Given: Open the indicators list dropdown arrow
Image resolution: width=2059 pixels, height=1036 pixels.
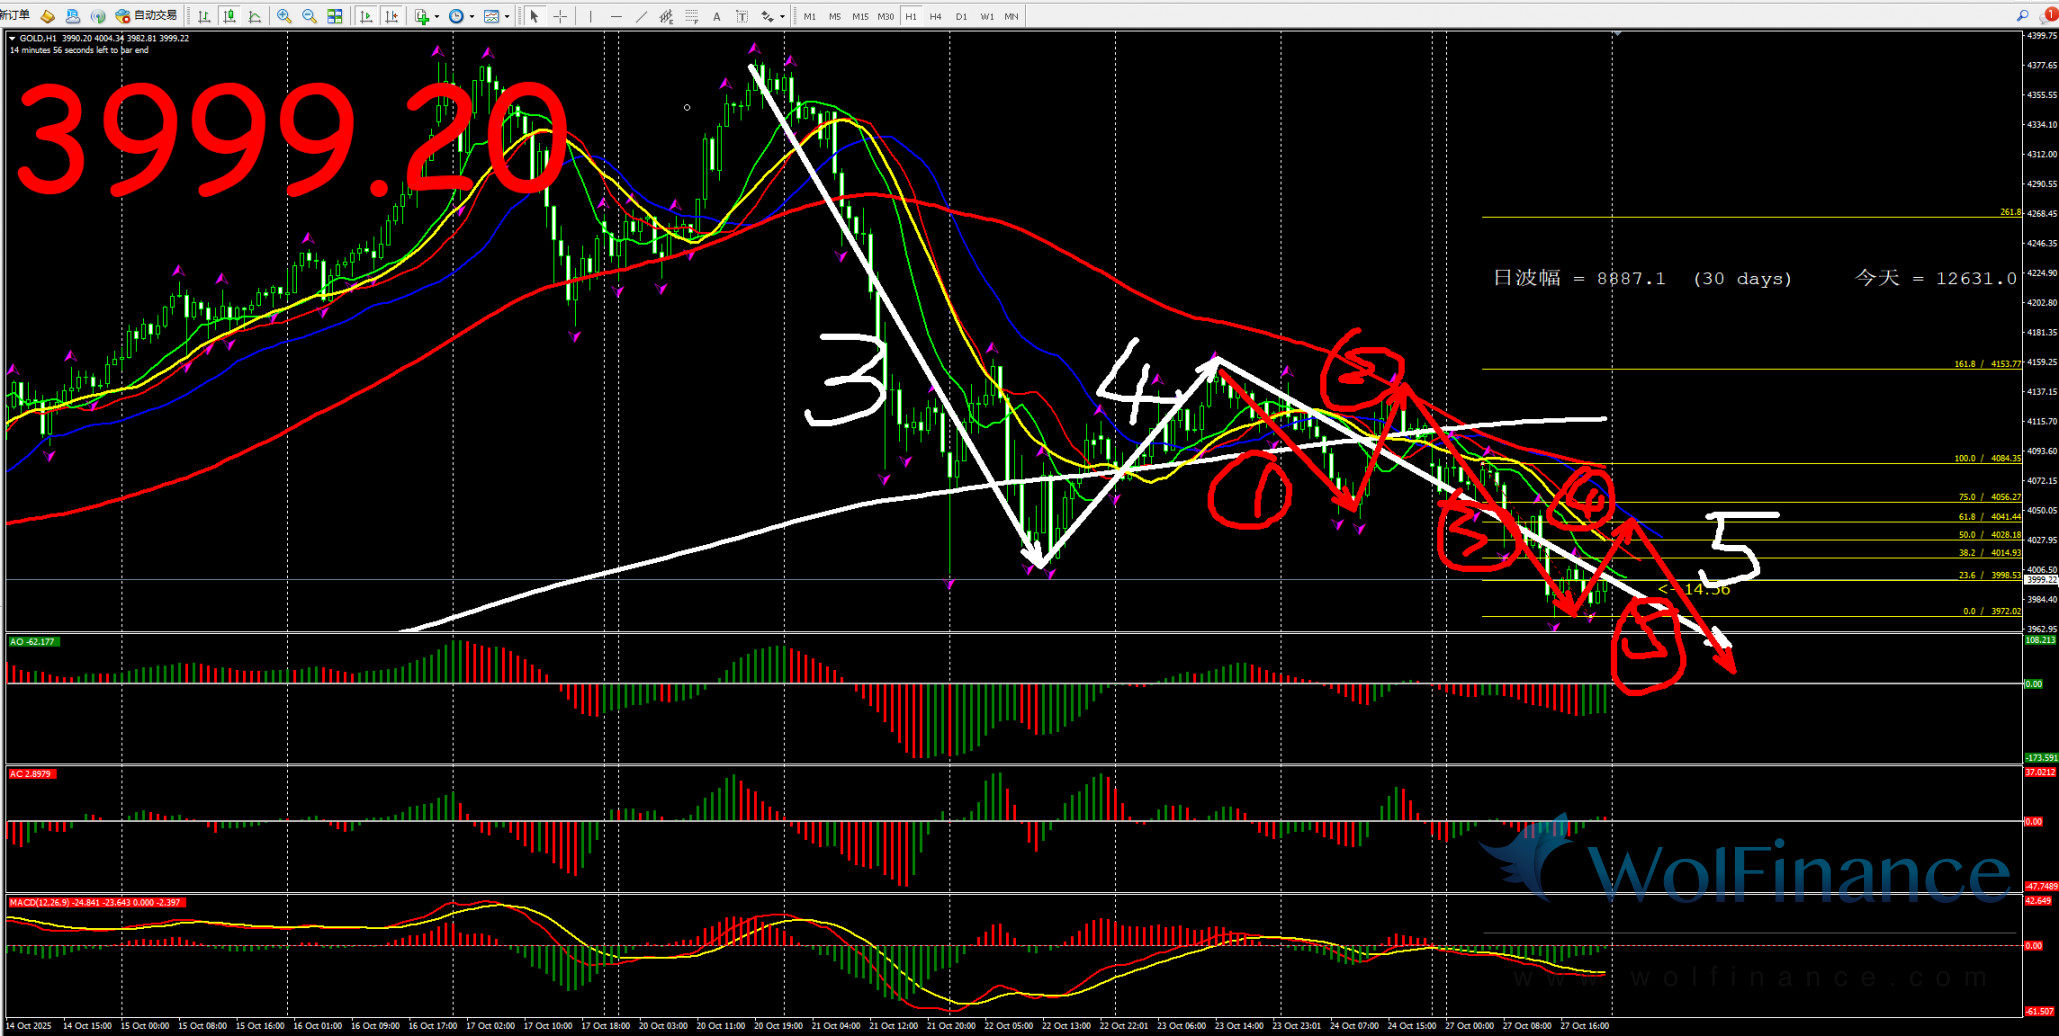Looking at the screenshot, I should point(437,16).
